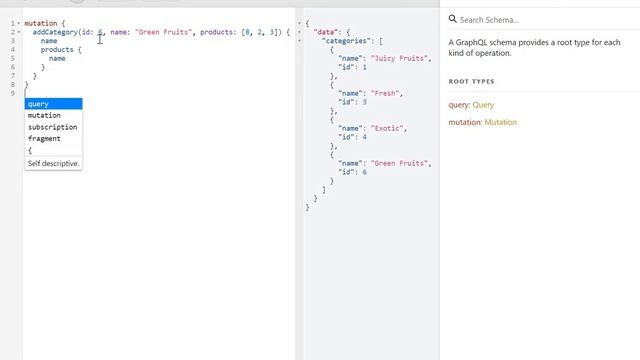The width and height of the screenshot is (640, 360).
Task: Collapse the root result object fold arrow
Action: click(300, 23)
